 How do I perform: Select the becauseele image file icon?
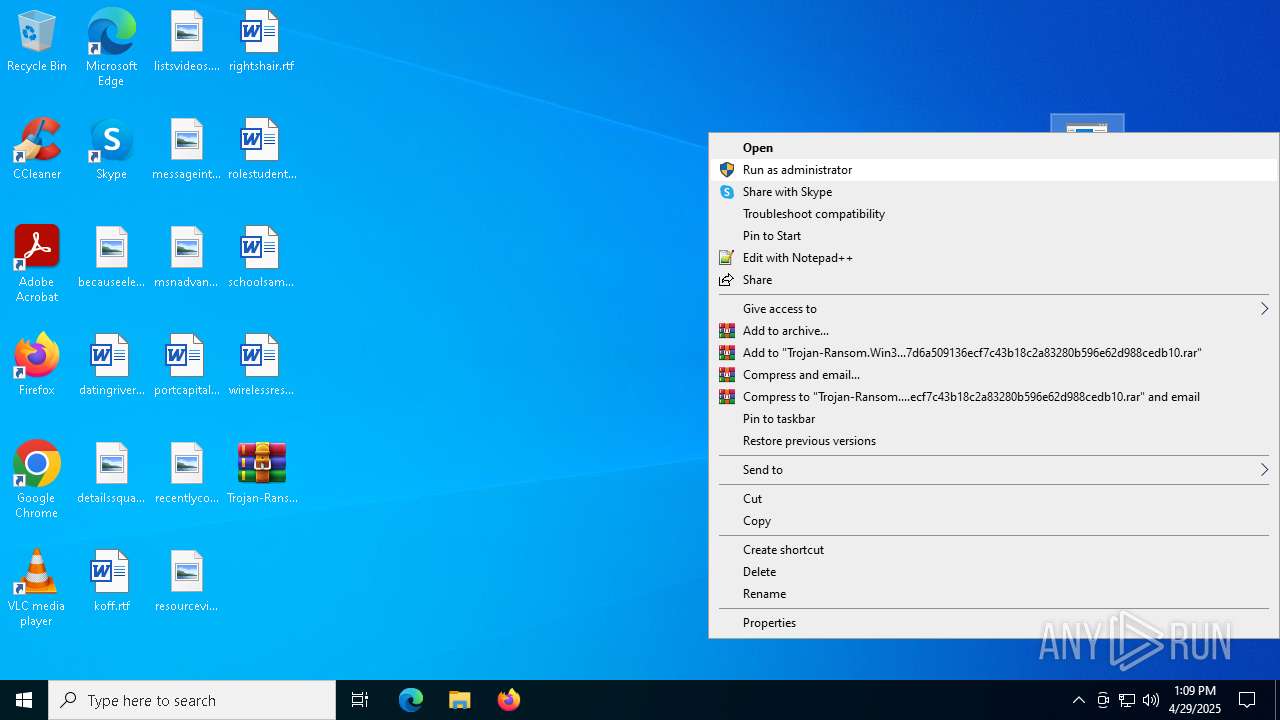point(112,257)
